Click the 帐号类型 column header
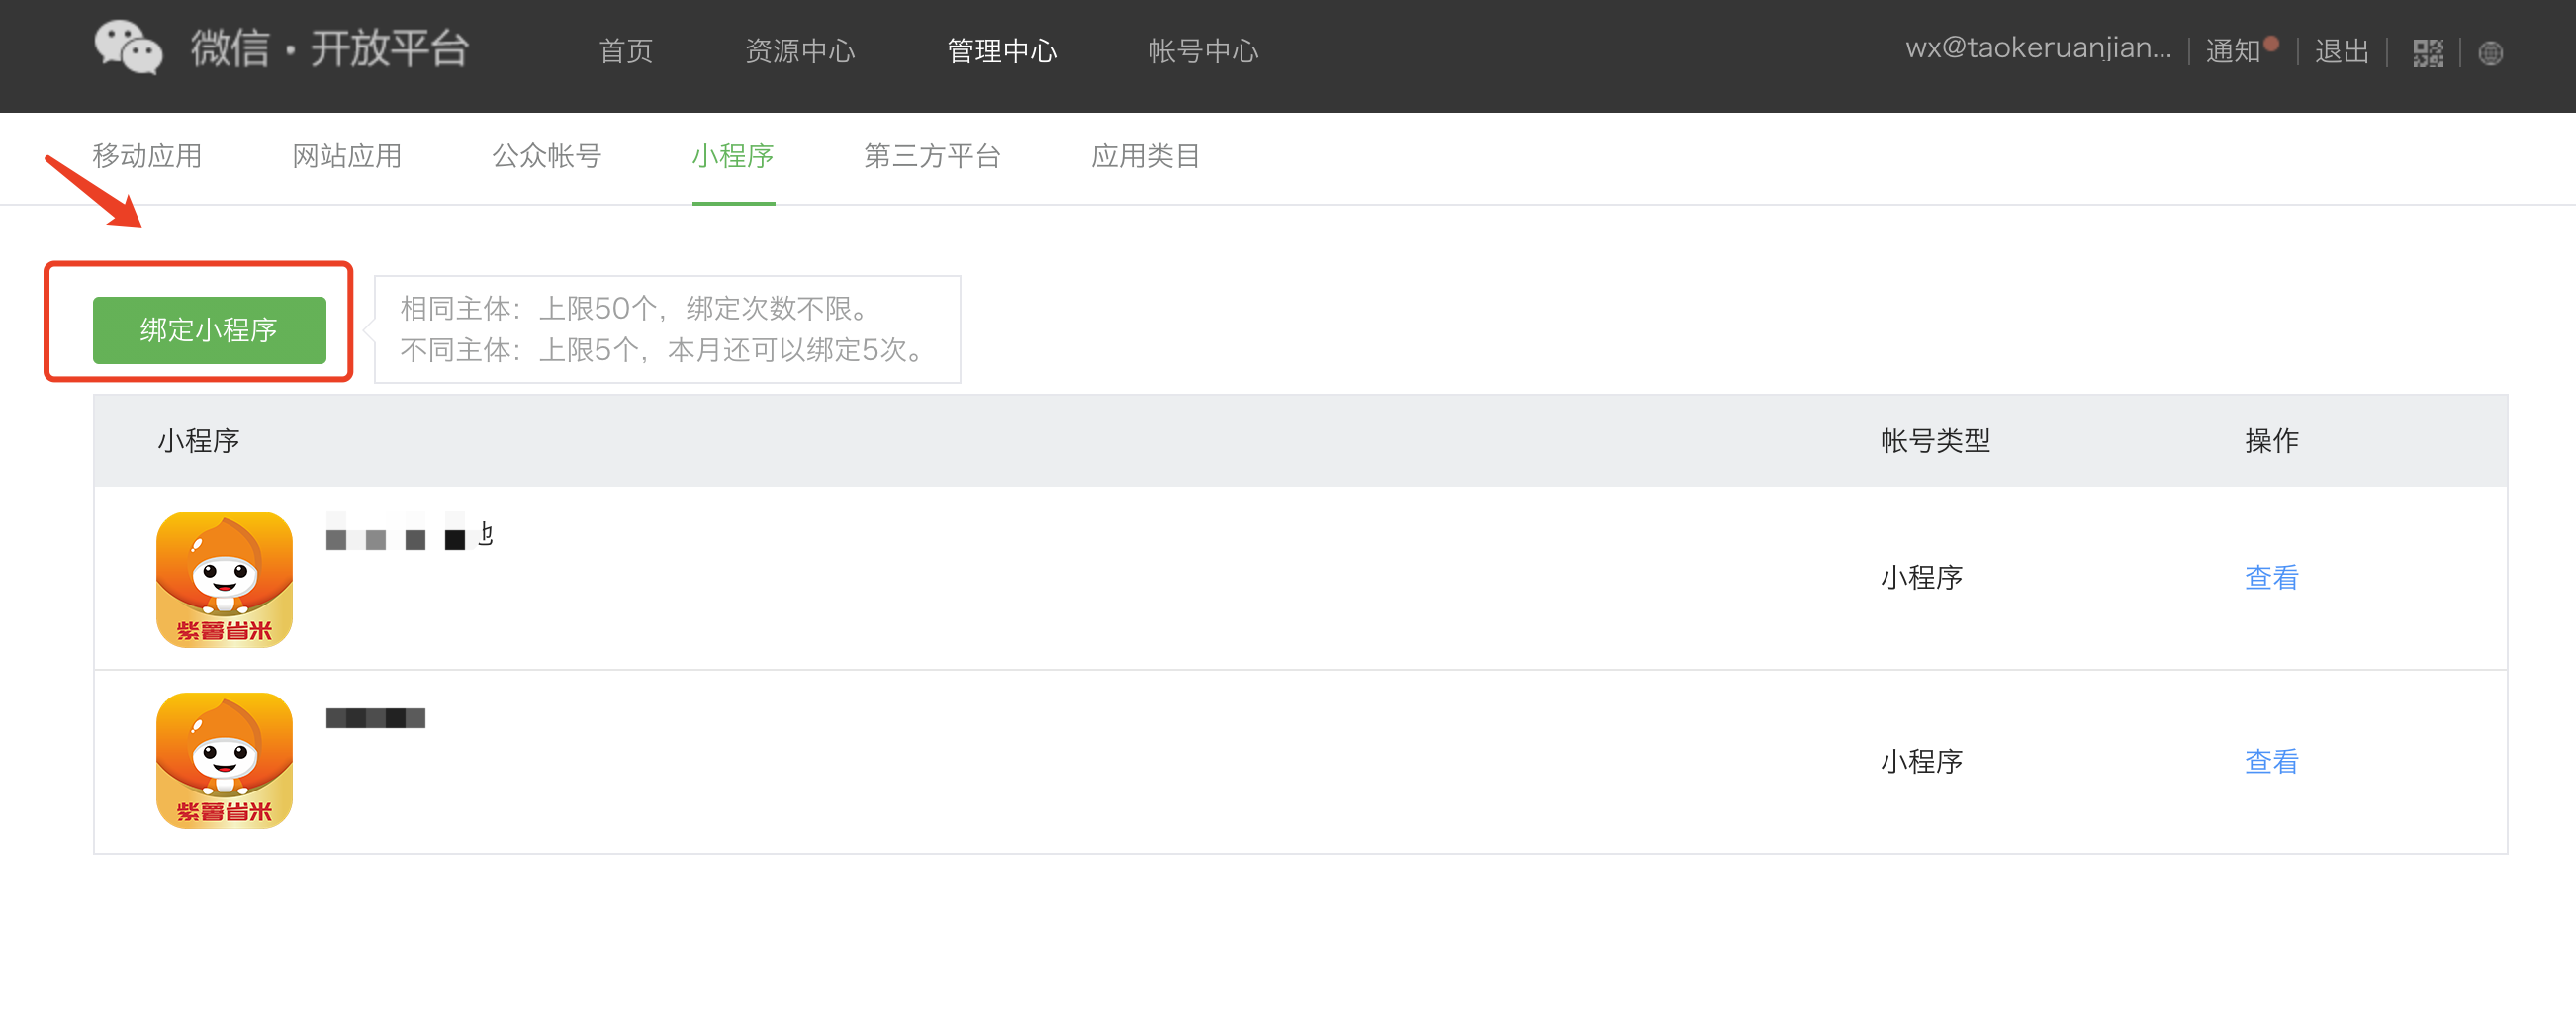Image resolution: width=2576 pixels, height=1023 pixels. point(1935,440)
